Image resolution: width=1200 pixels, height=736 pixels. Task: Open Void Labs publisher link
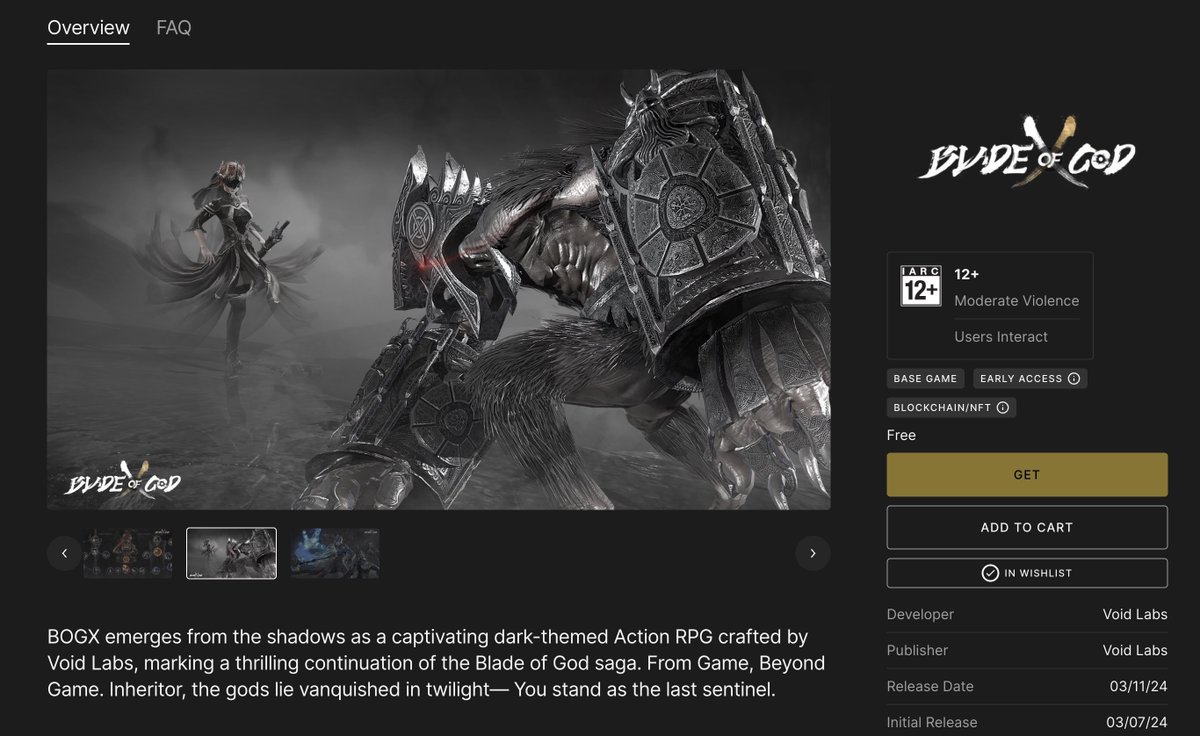pyautogui.click(x=1135, y=650)
